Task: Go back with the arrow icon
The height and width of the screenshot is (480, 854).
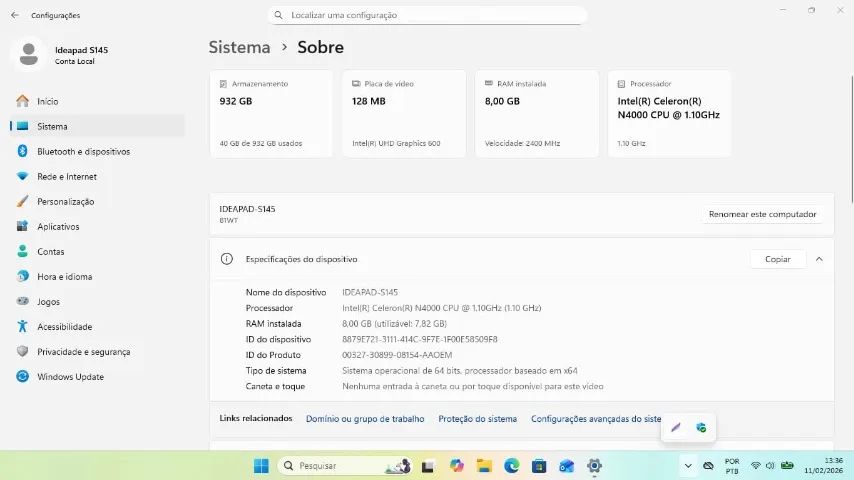Action: pos(15,15)
